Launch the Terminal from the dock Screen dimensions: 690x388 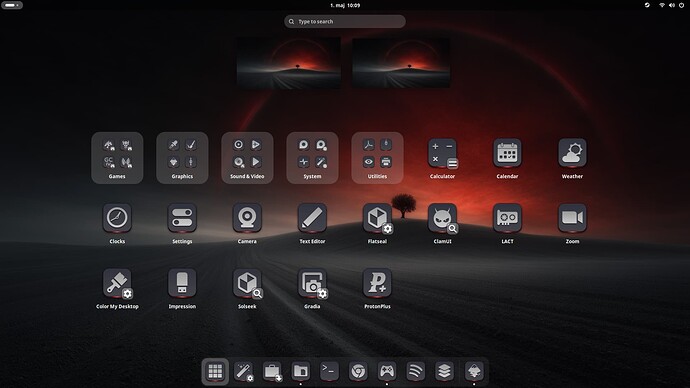(x=330, y=371)
